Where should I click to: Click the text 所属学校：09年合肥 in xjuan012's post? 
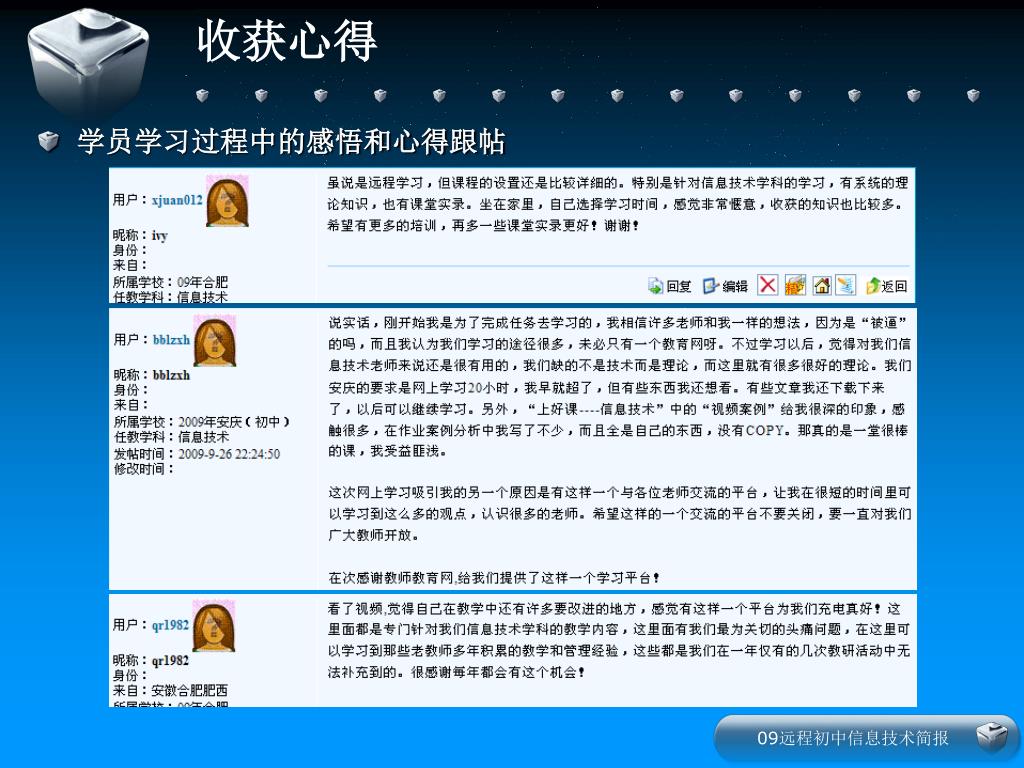170,282
